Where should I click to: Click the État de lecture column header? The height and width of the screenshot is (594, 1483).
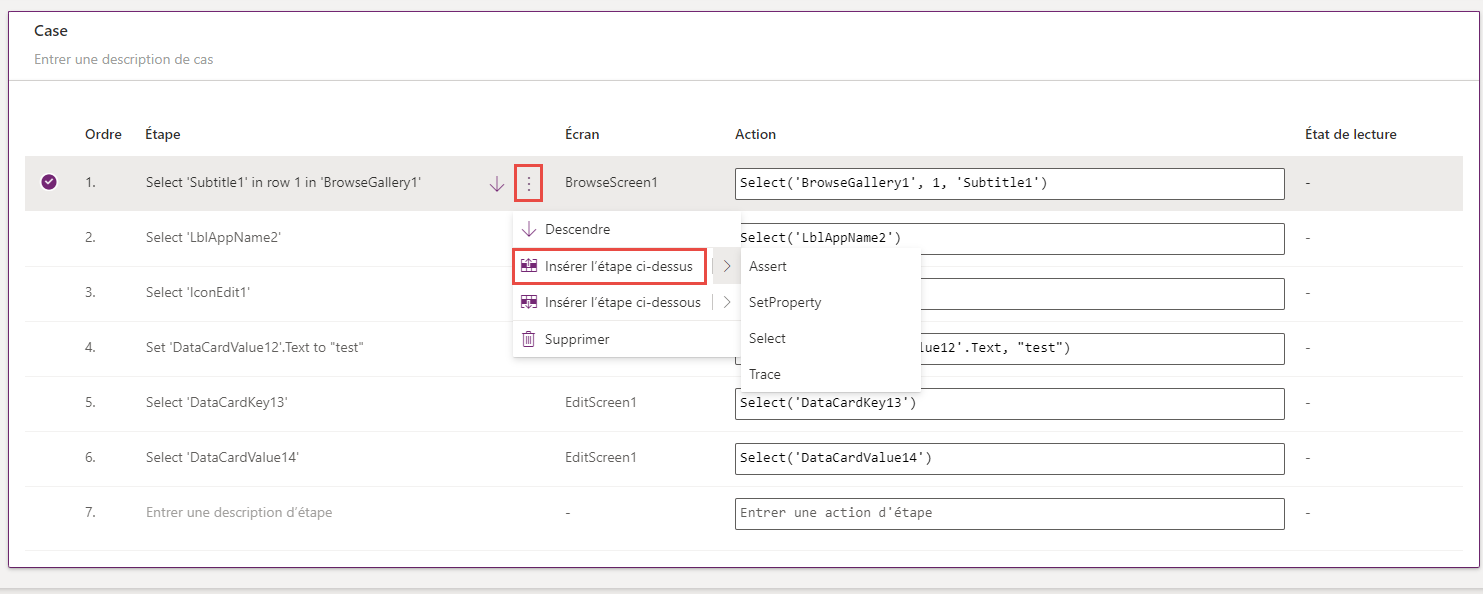[x=1351, y=134]
